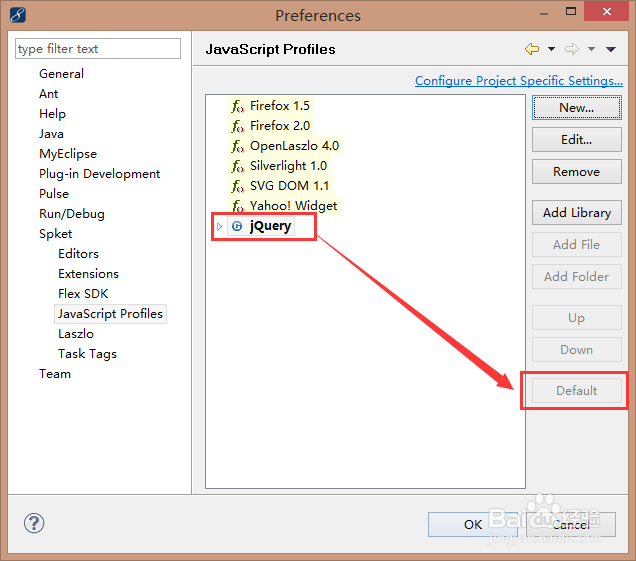Click the Firefox 1.5 profile icon
This screenshot has width=636, height=561.
(x=238, y=106)
